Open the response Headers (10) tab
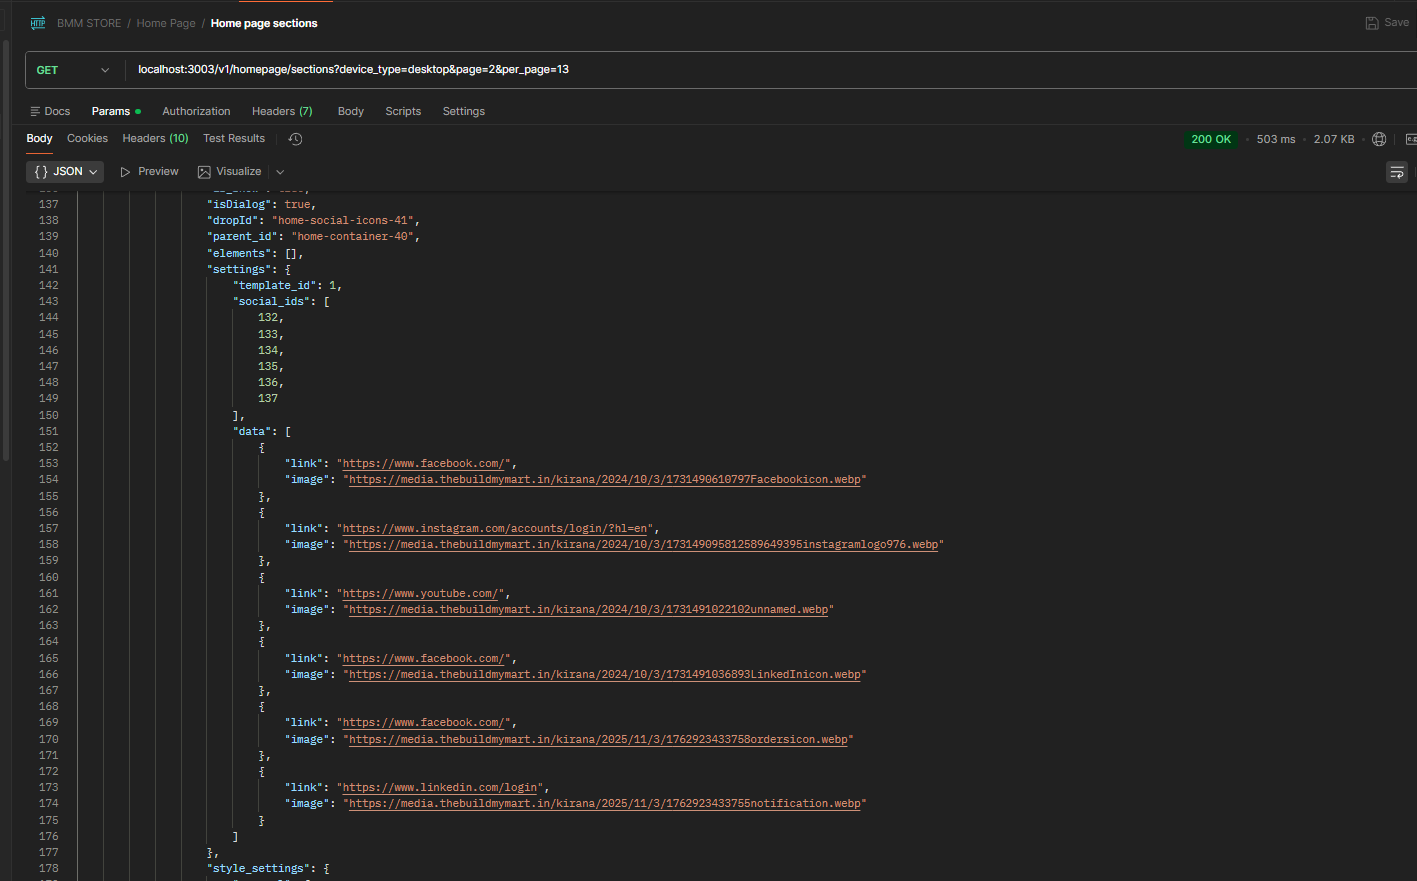This screenshot has width=1417, height=881. coord(155,139)
